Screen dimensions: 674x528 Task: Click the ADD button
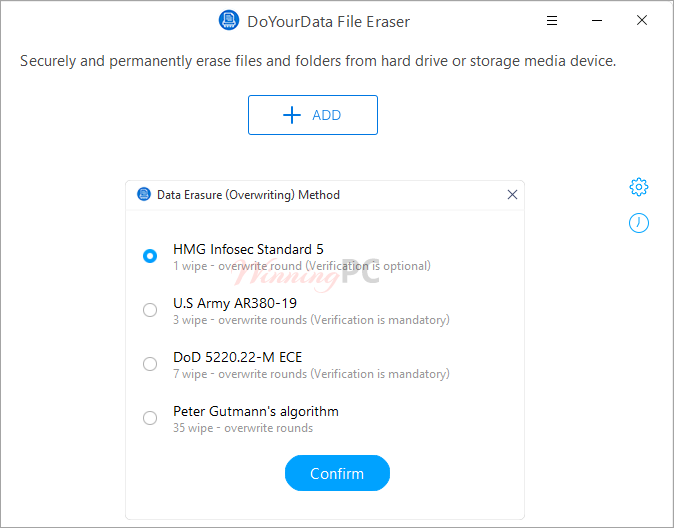pyautogui.click(x=313, y=115)
